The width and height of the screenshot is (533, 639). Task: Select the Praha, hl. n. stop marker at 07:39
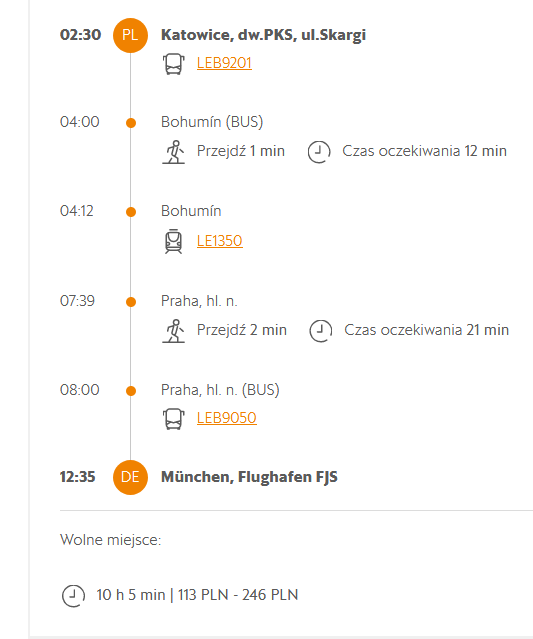click(x=131, y=302)
